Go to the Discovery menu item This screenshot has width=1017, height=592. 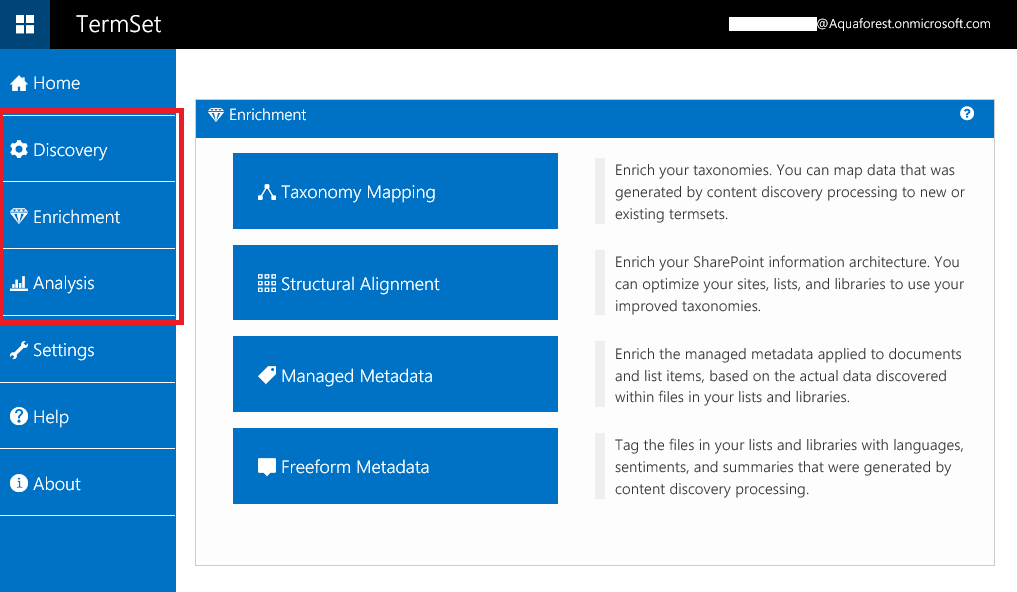pos(70,150)
